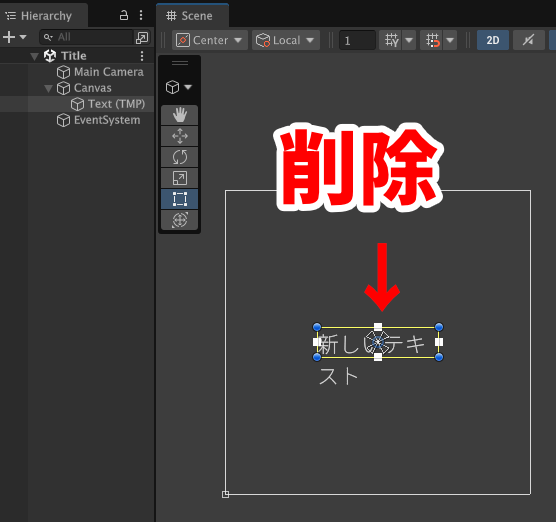Image resolution: width=556 pixels, height=522 pixels.
Task: Open Title scene options menu
Action: click(142, 56)
